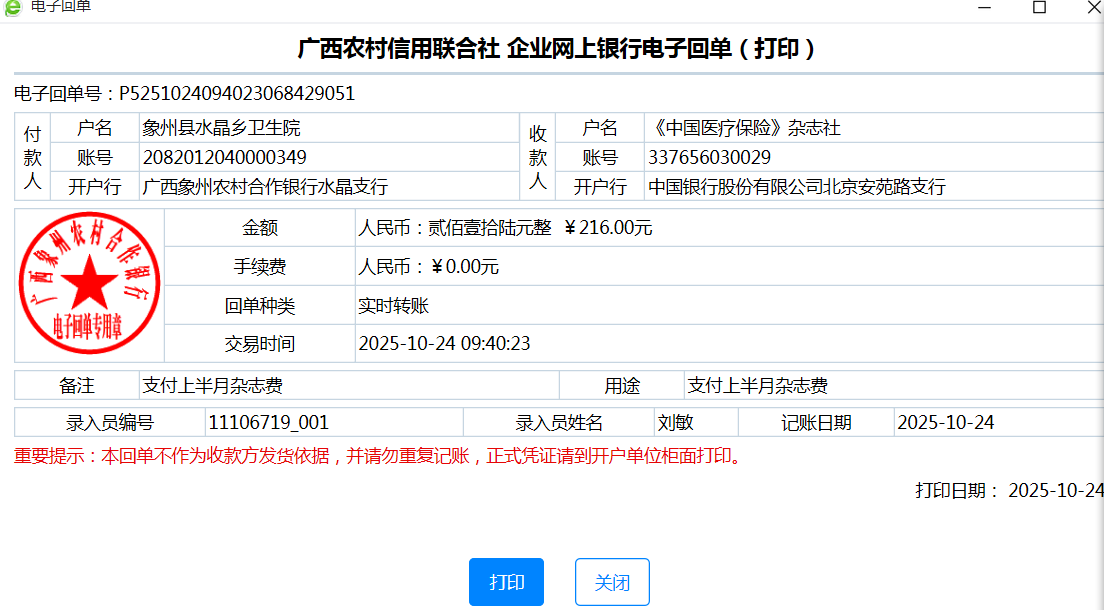1104x610 pixels.
Task: Maximize the 电子回单 window
Action: pos(1039,7)
